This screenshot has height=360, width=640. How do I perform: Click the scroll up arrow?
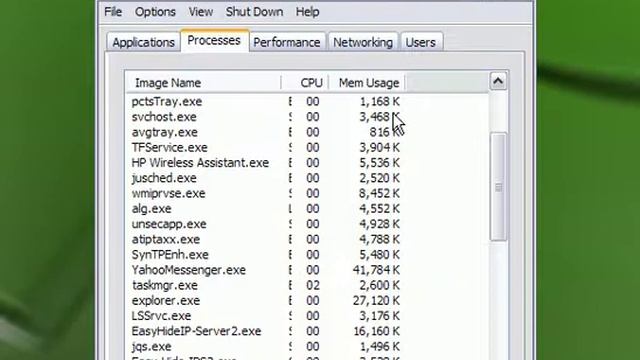(498, 81)
